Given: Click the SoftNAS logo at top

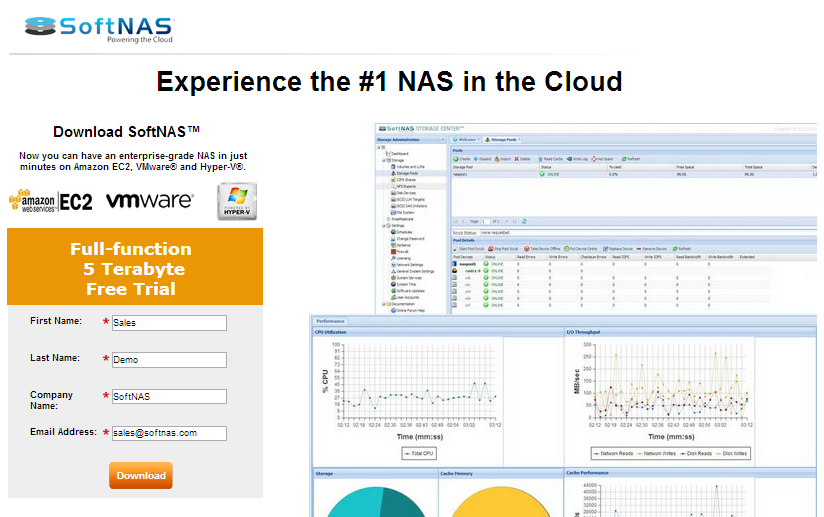Looking at the screenshot, I should [99, 29].
